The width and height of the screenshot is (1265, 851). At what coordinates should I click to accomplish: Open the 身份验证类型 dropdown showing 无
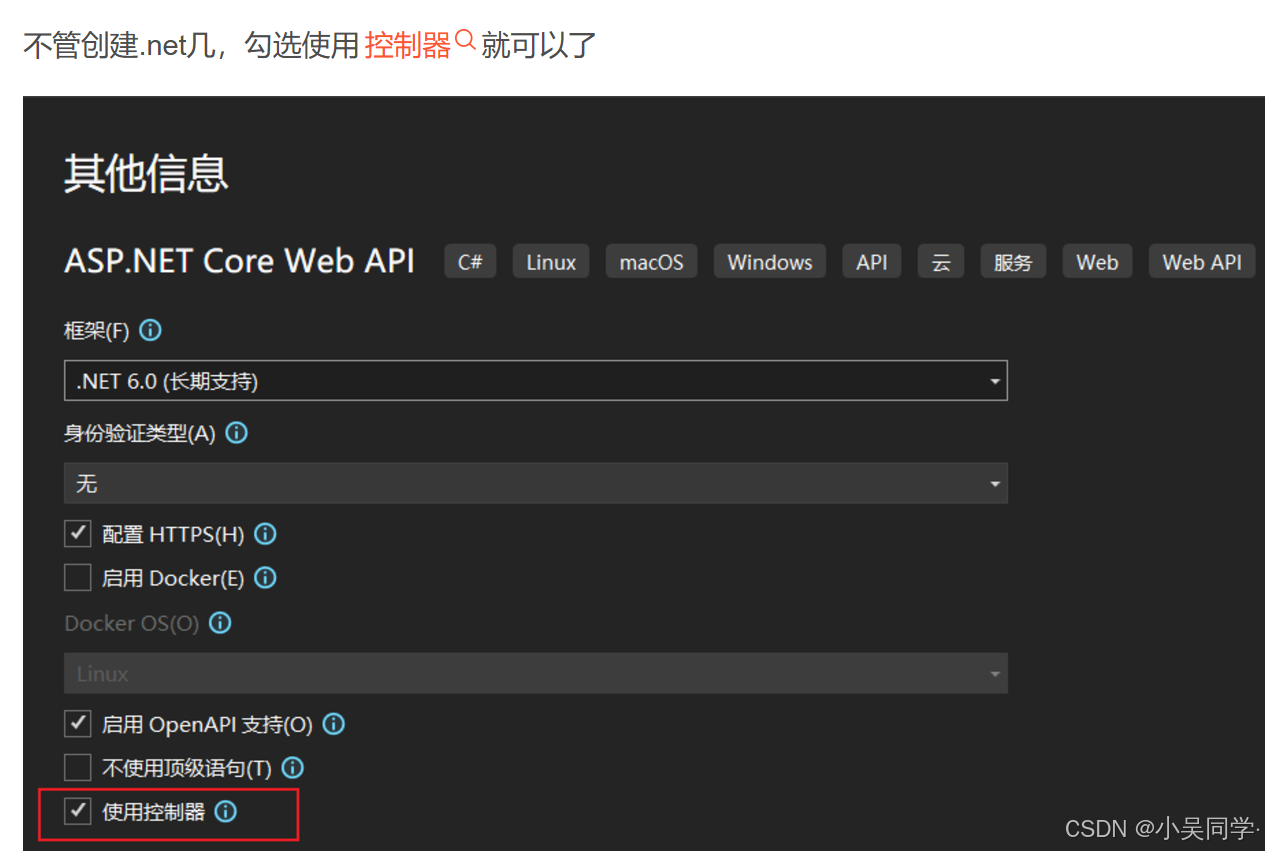point(536,483)
